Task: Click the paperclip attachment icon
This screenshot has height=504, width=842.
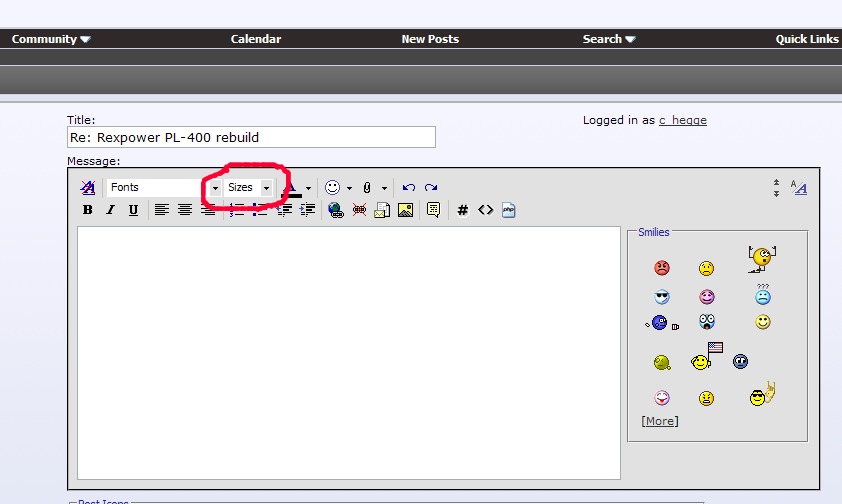Action: pos(367,187)
